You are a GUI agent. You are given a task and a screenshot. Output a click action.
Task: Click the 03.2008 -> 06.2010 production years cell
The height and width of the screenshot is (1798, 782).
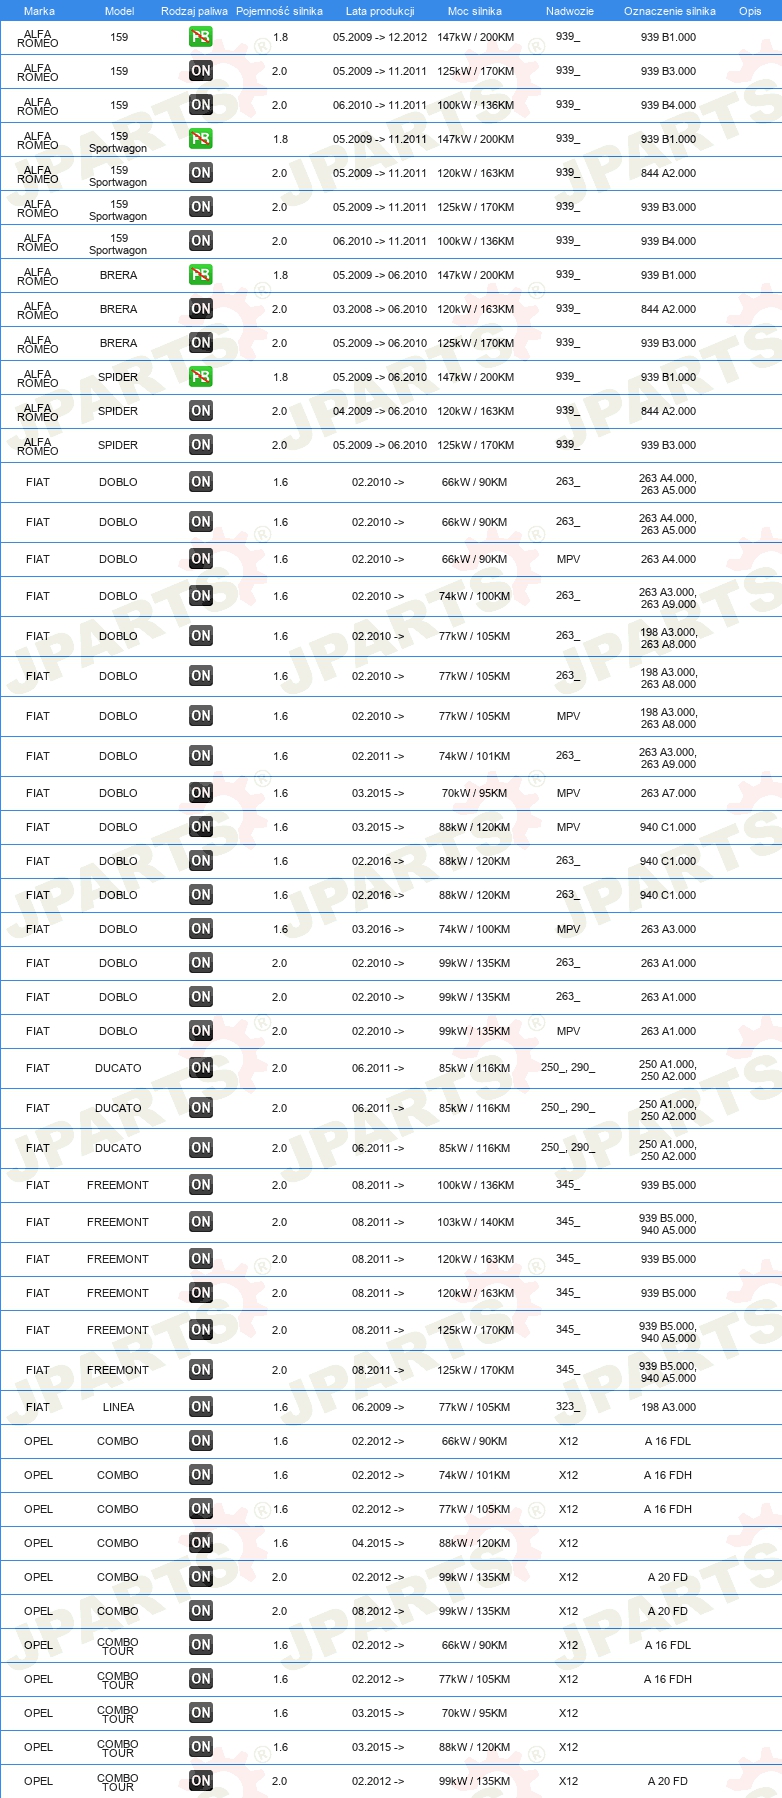click(380, 309)
